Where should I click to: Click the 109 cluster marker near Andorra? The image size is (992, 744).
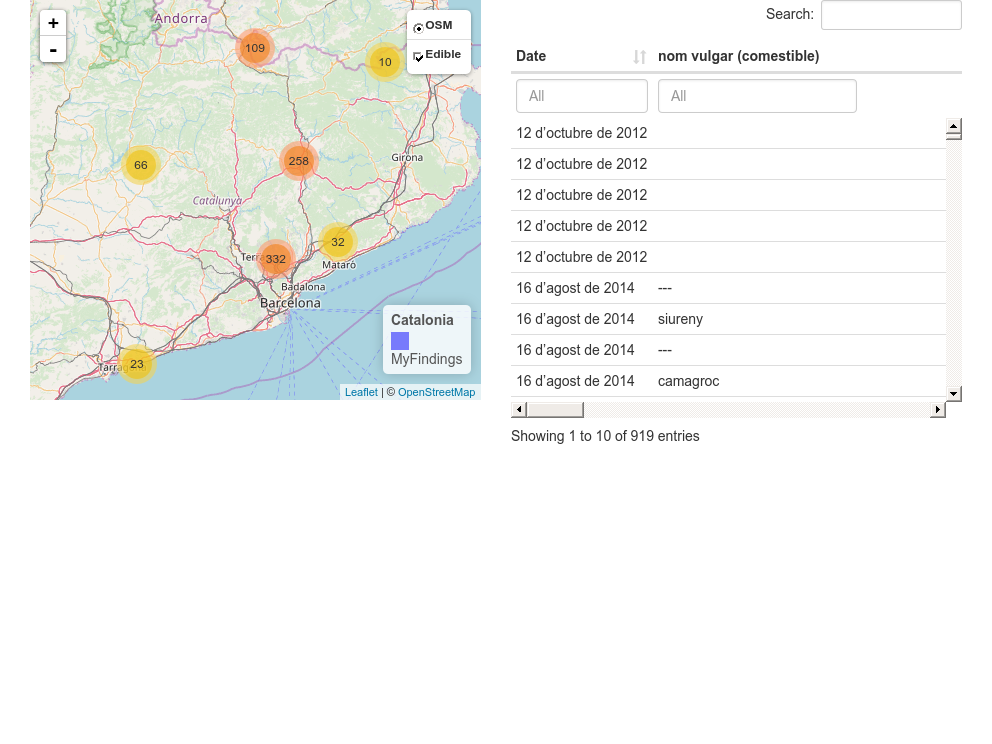(x=255, y=48)
